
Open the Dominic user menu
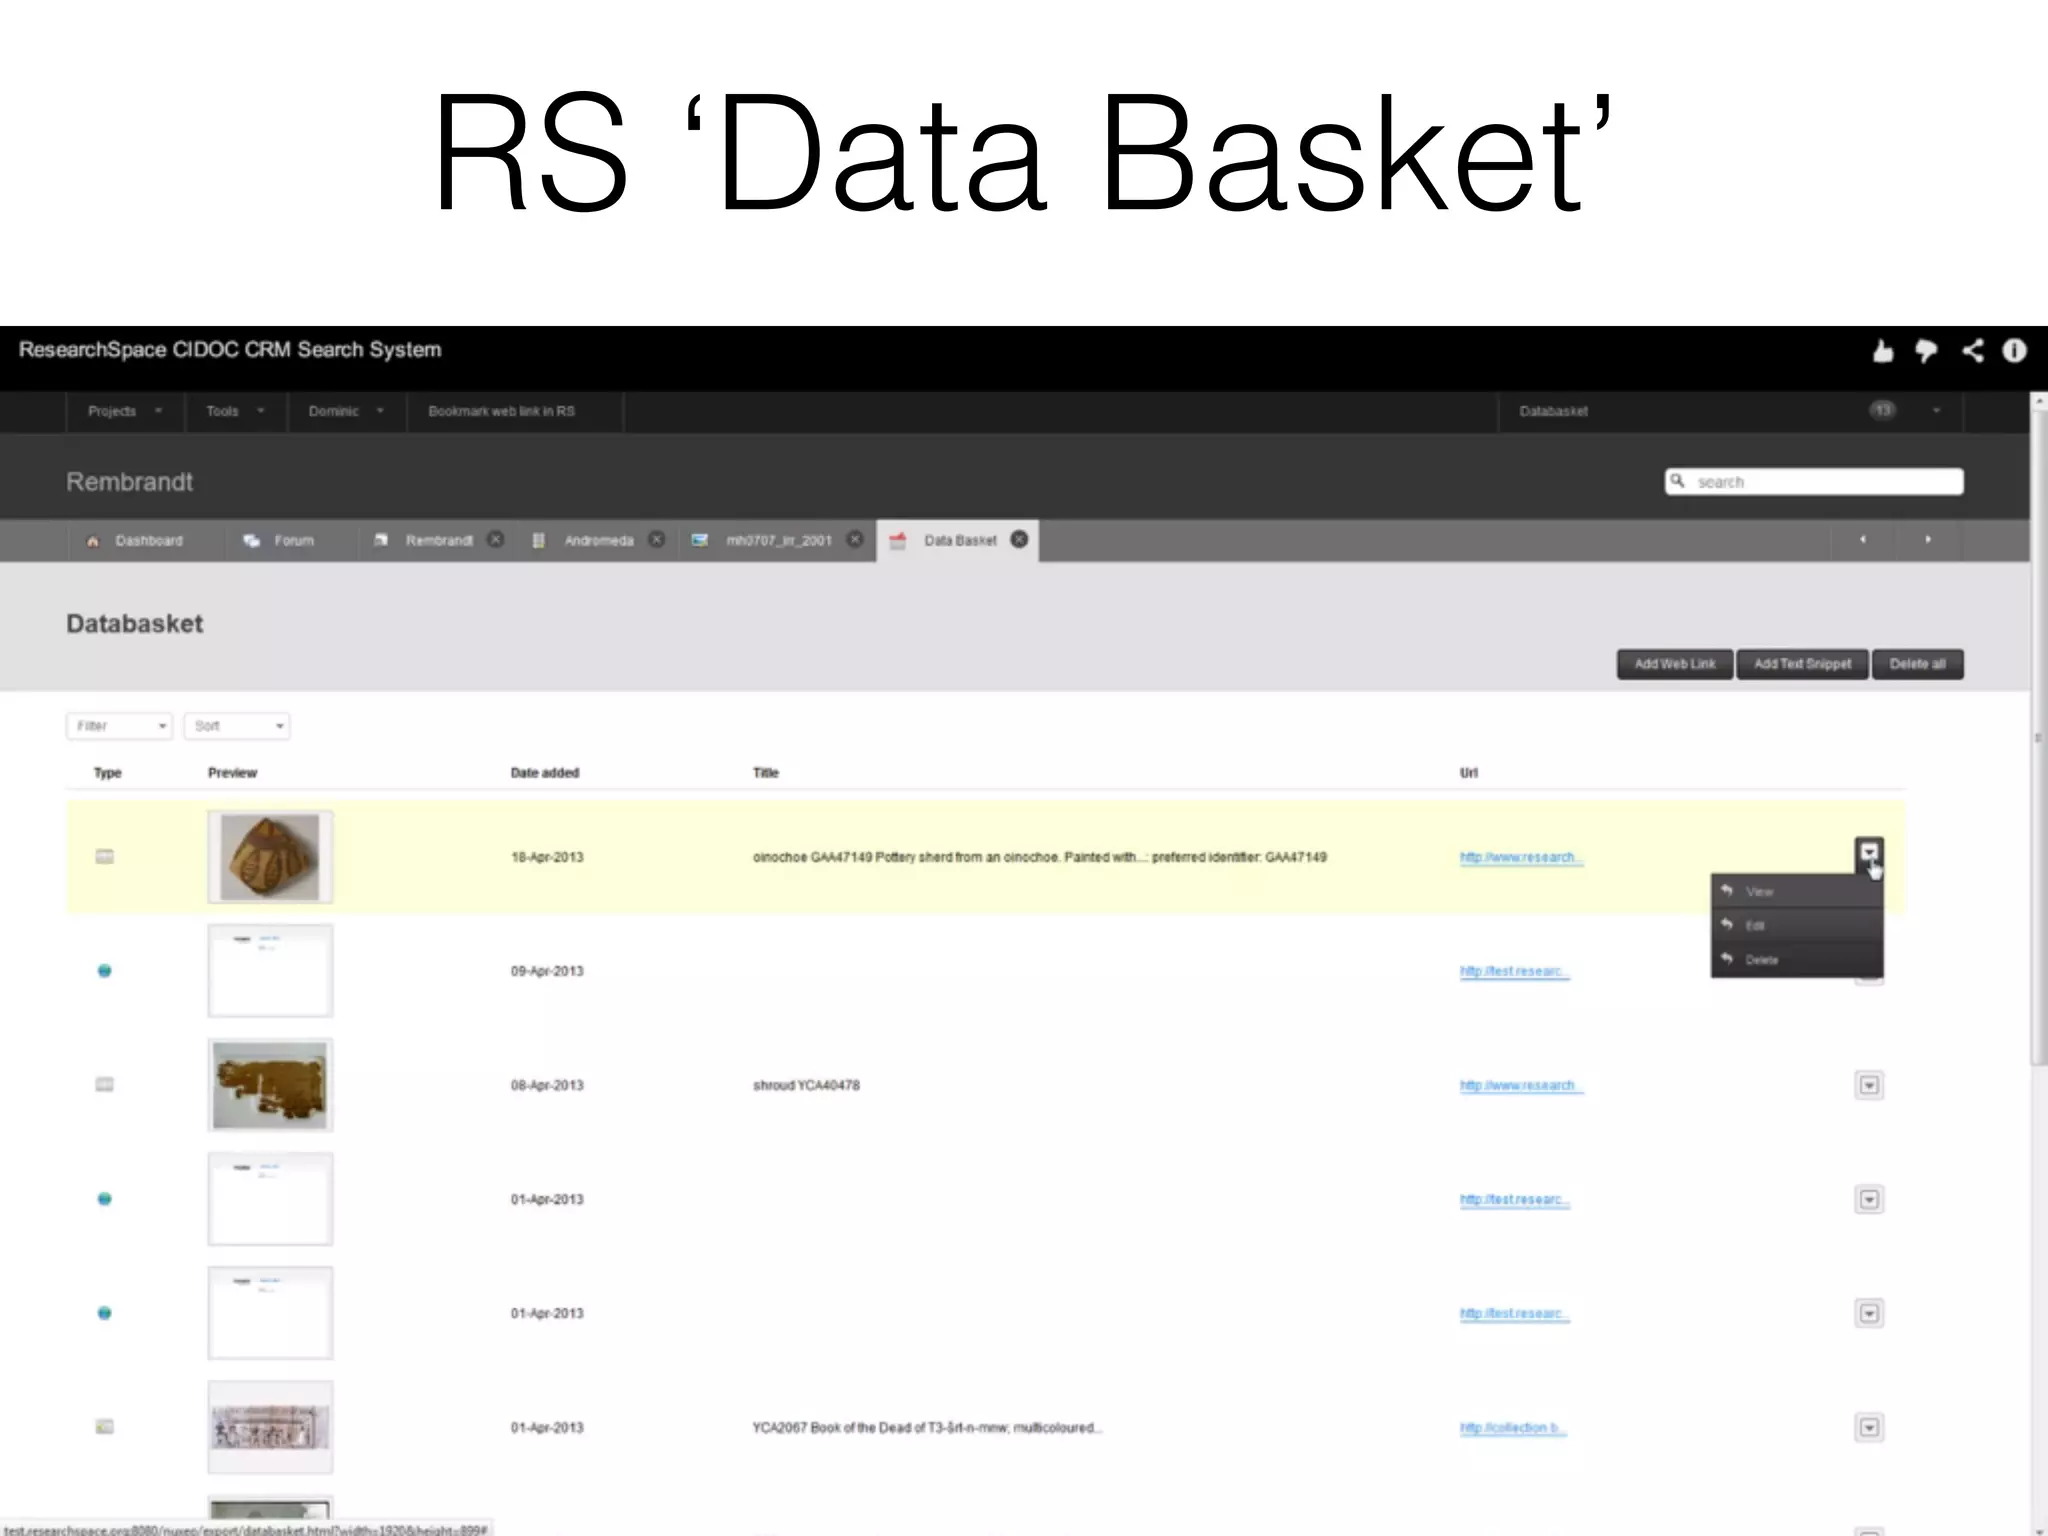pos(346,411)
